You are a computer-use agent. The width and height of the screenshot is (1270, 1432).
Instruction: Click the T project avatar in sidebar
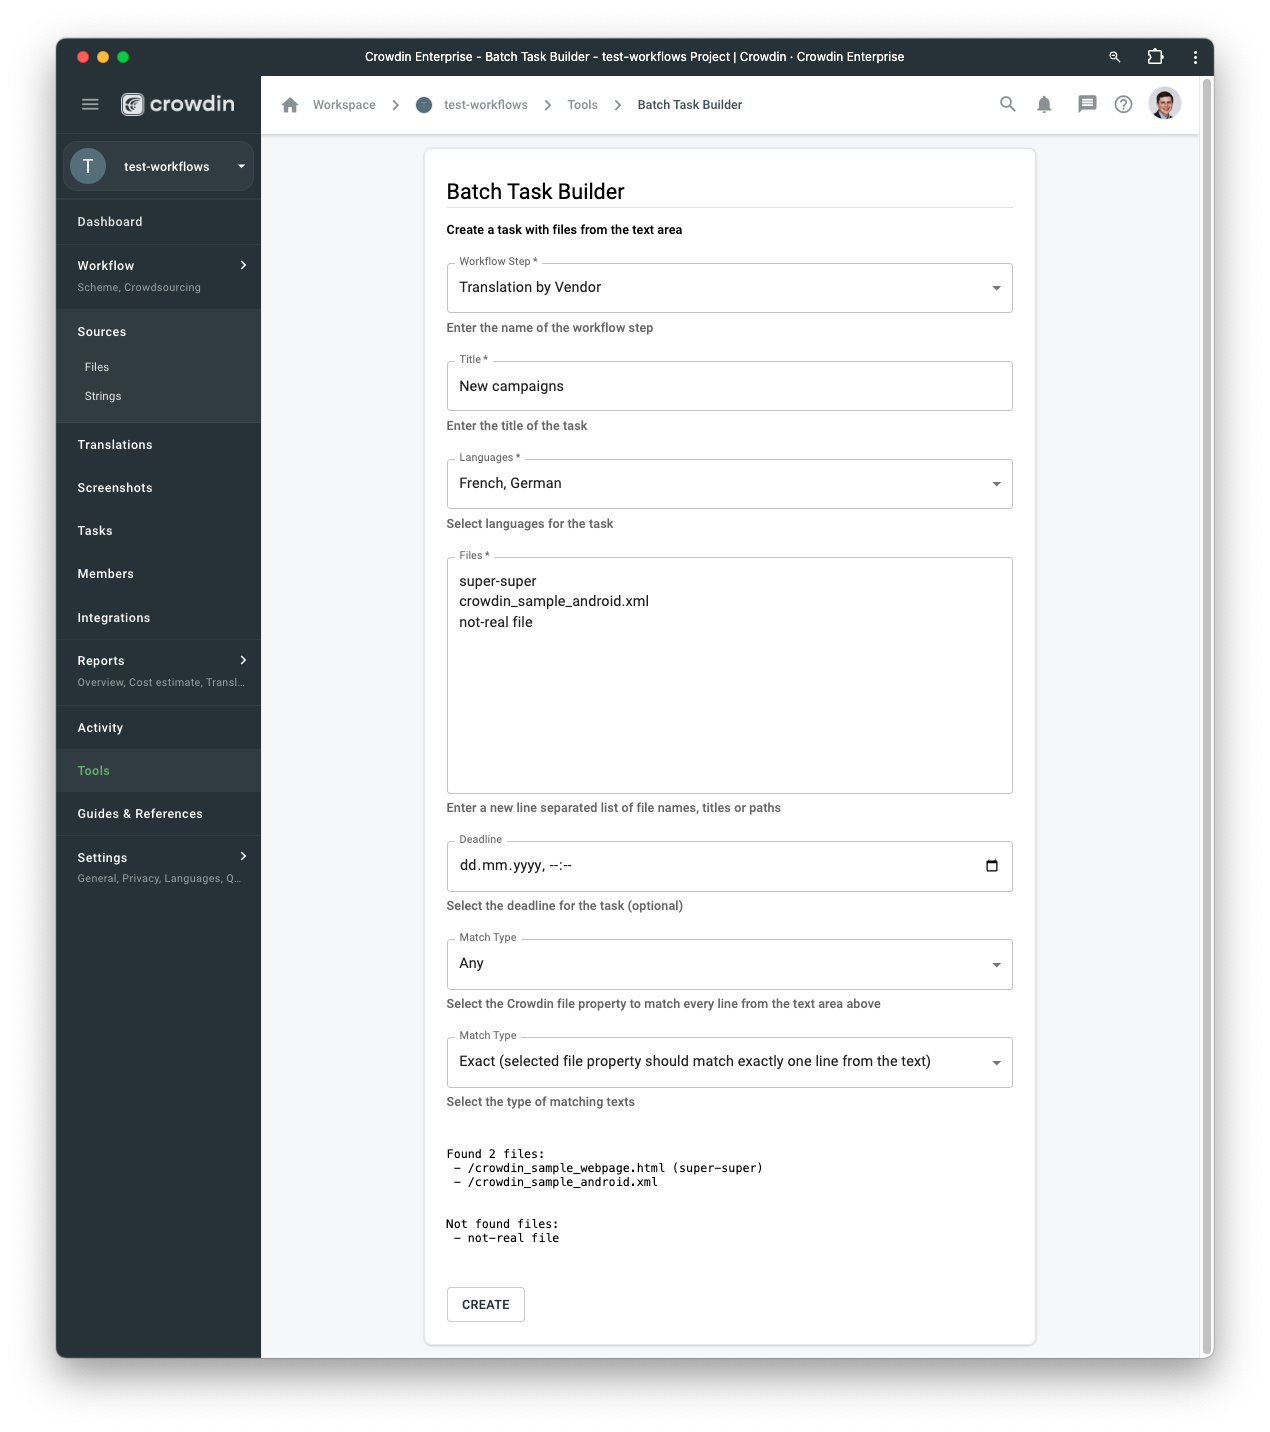point(88,166)
